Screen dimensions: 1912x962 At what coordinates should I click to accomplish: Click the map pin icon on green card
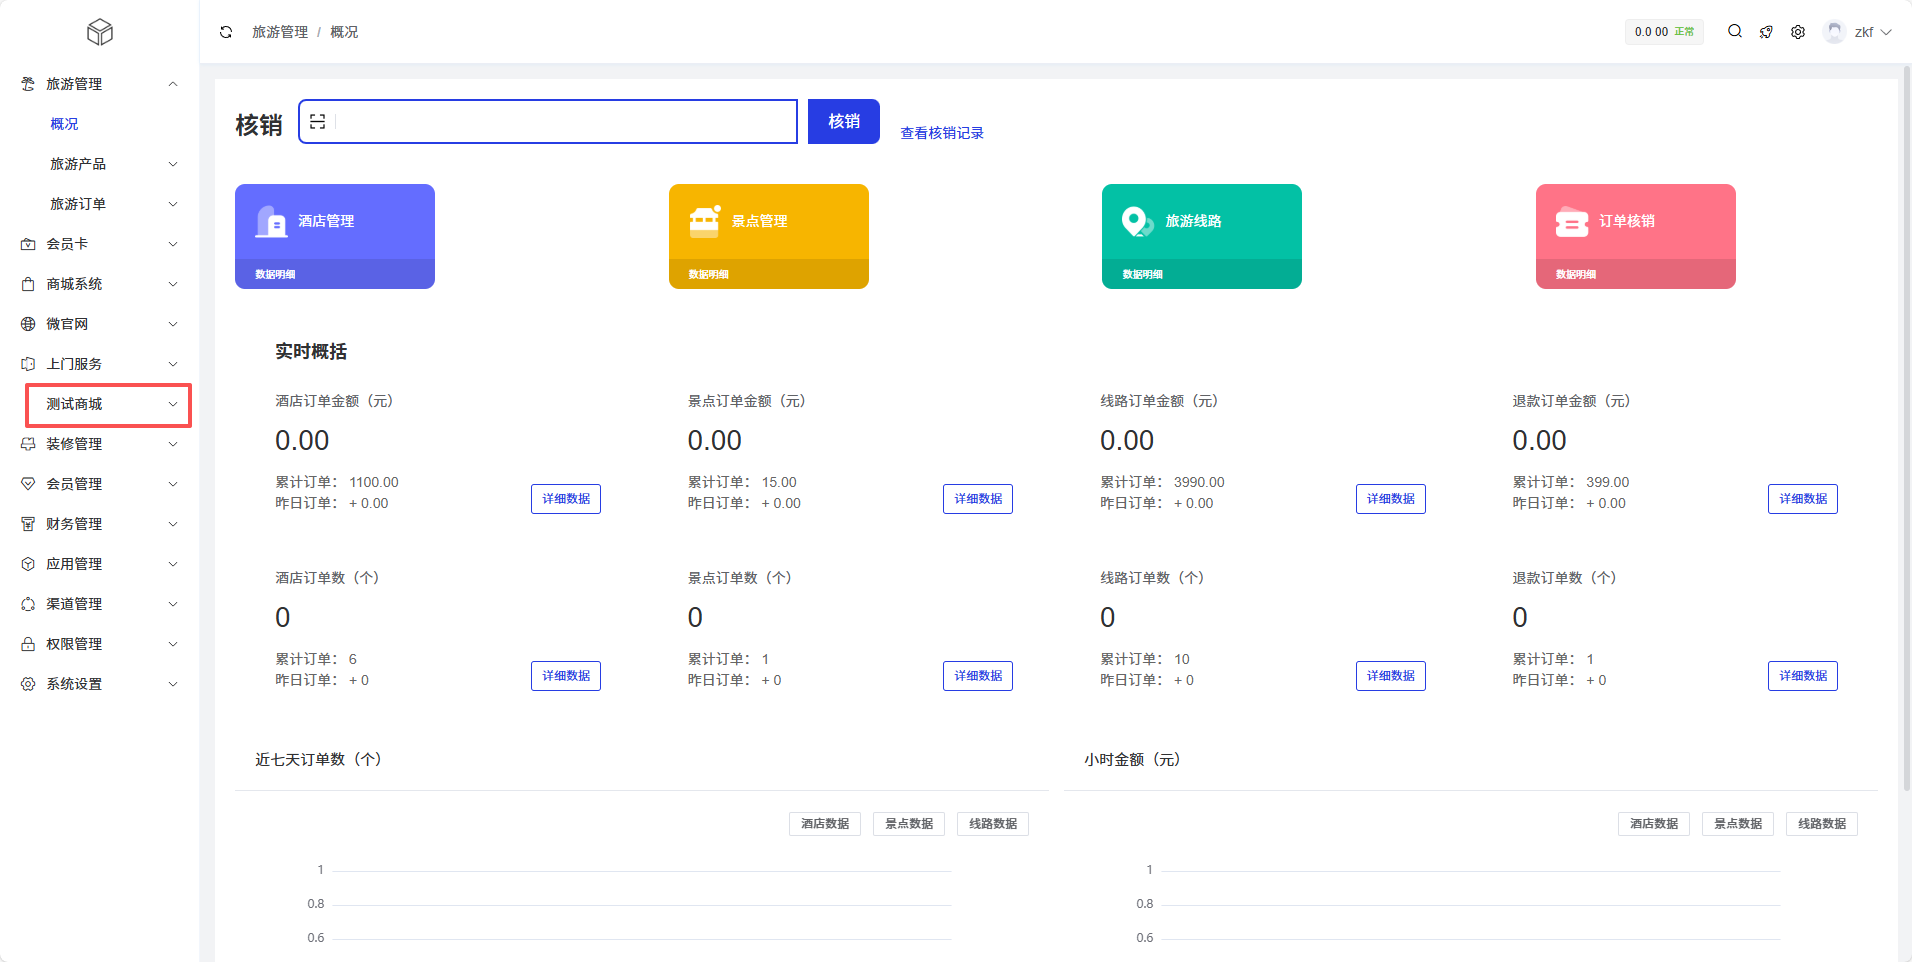1136,221
